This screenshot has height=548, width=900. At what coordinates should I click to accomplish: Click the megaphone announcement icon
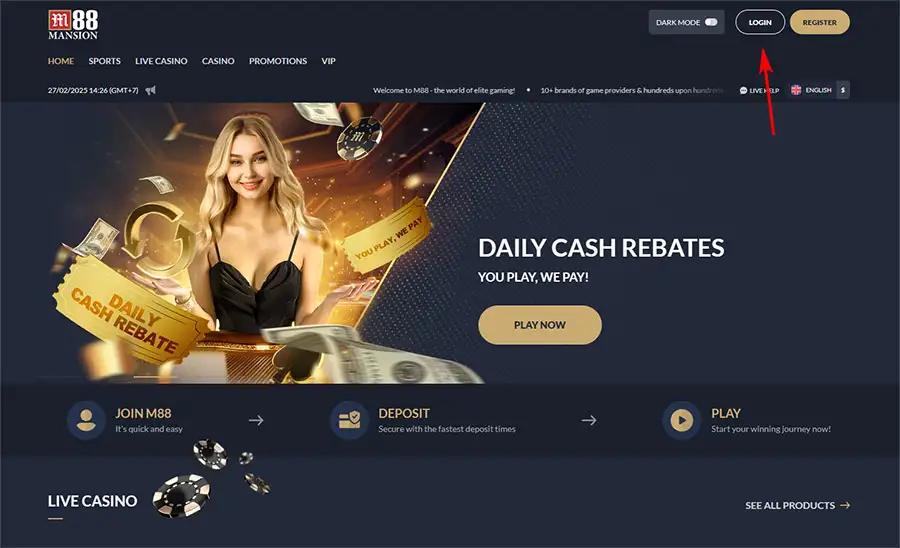pos(150,90)
